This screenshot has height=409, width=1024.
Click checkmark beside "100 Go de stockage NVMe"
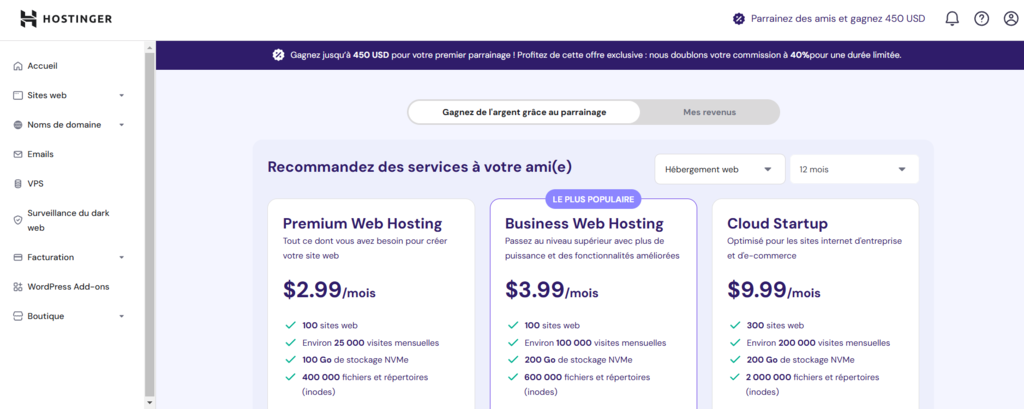pyautogui.click(x=289, y=360)
